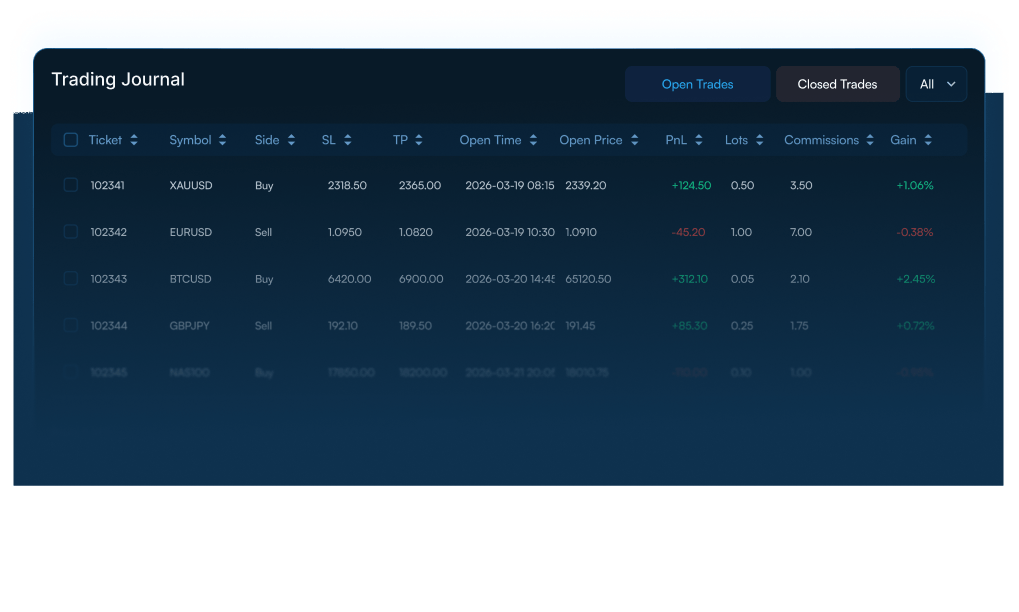Viewport: 1019px width, 612px height.
Task: Click the 2365.00 take profit value
Action: pyautogui.click(x=420, y=186)
